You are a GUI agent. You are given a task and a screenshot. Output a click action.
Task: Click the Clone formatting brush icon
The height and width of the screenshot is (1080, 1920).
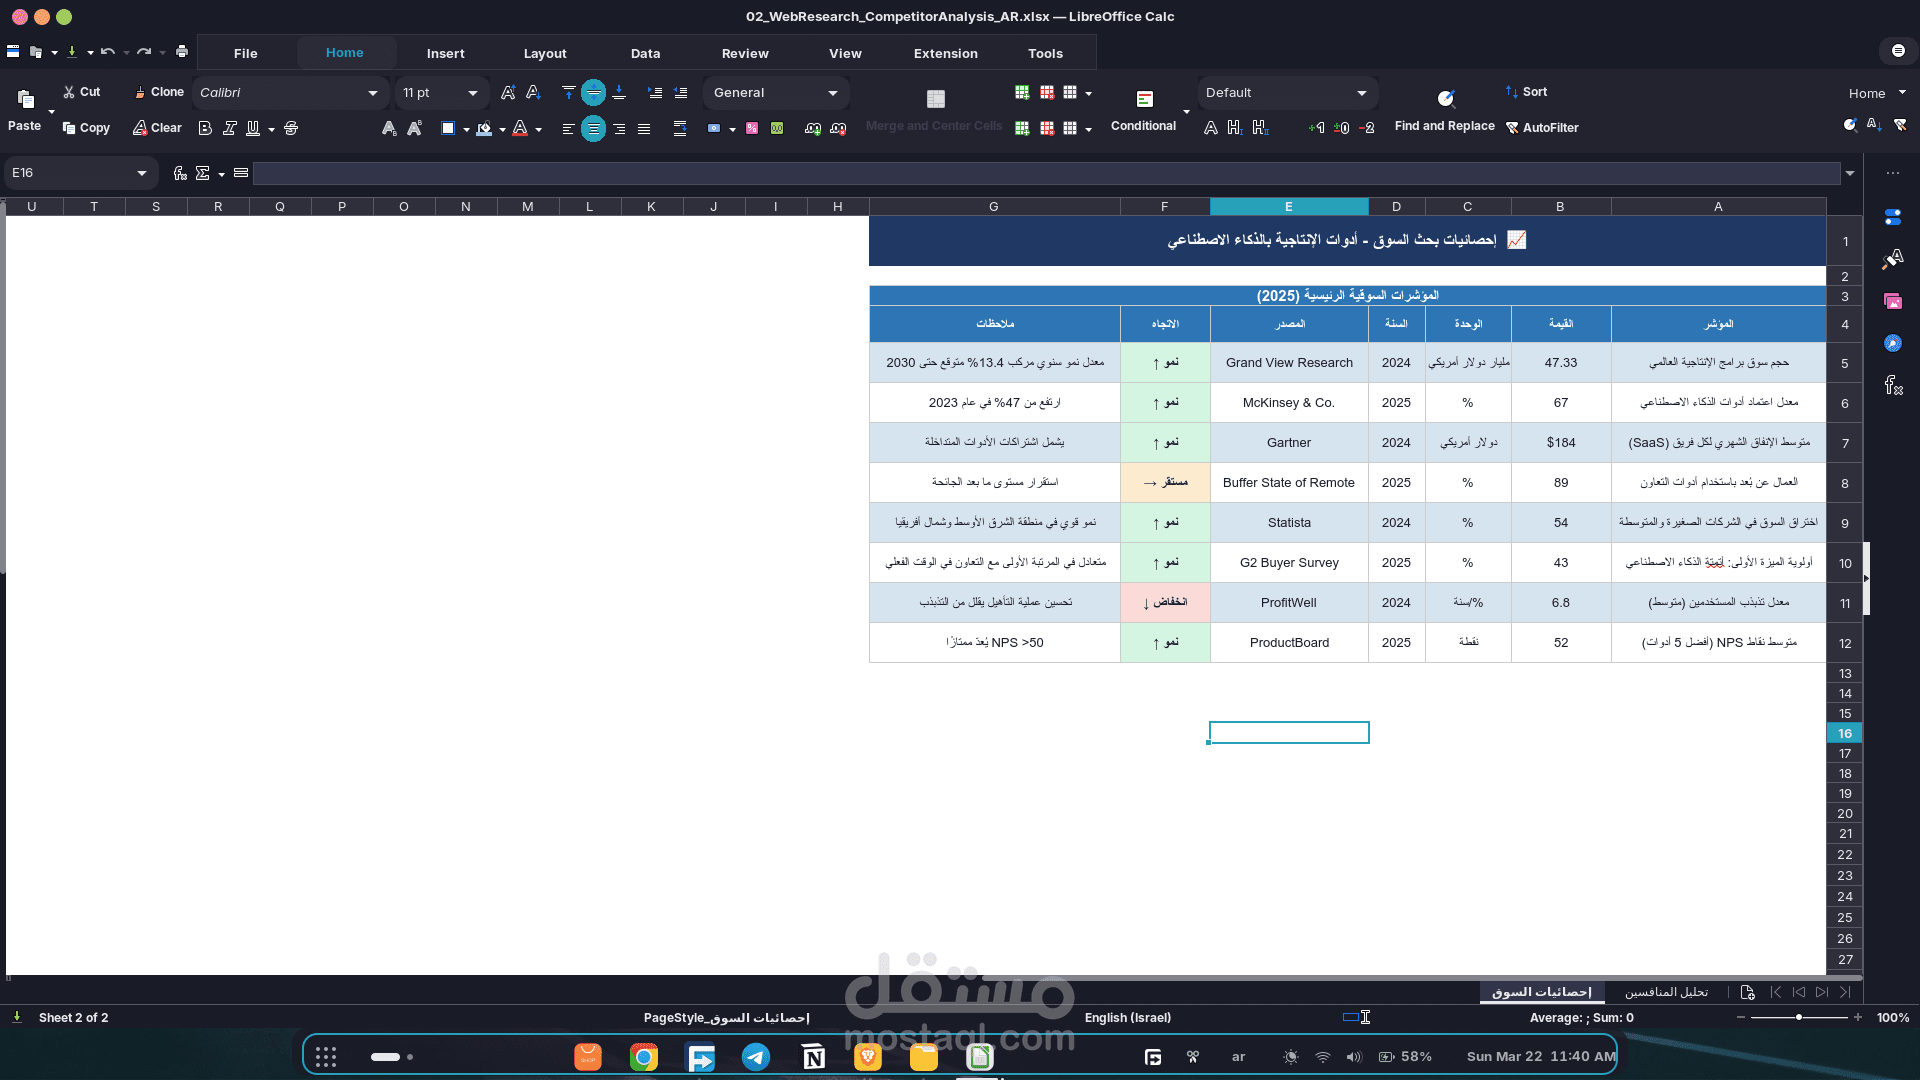(x=141, y=92)
